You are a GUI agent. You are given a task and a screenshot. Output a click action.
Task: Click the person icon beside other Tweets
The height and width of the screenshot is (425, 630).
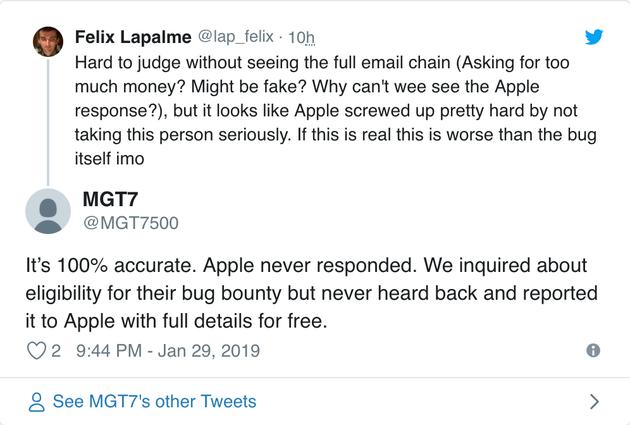pyautogui.click(x=37, y=402)
